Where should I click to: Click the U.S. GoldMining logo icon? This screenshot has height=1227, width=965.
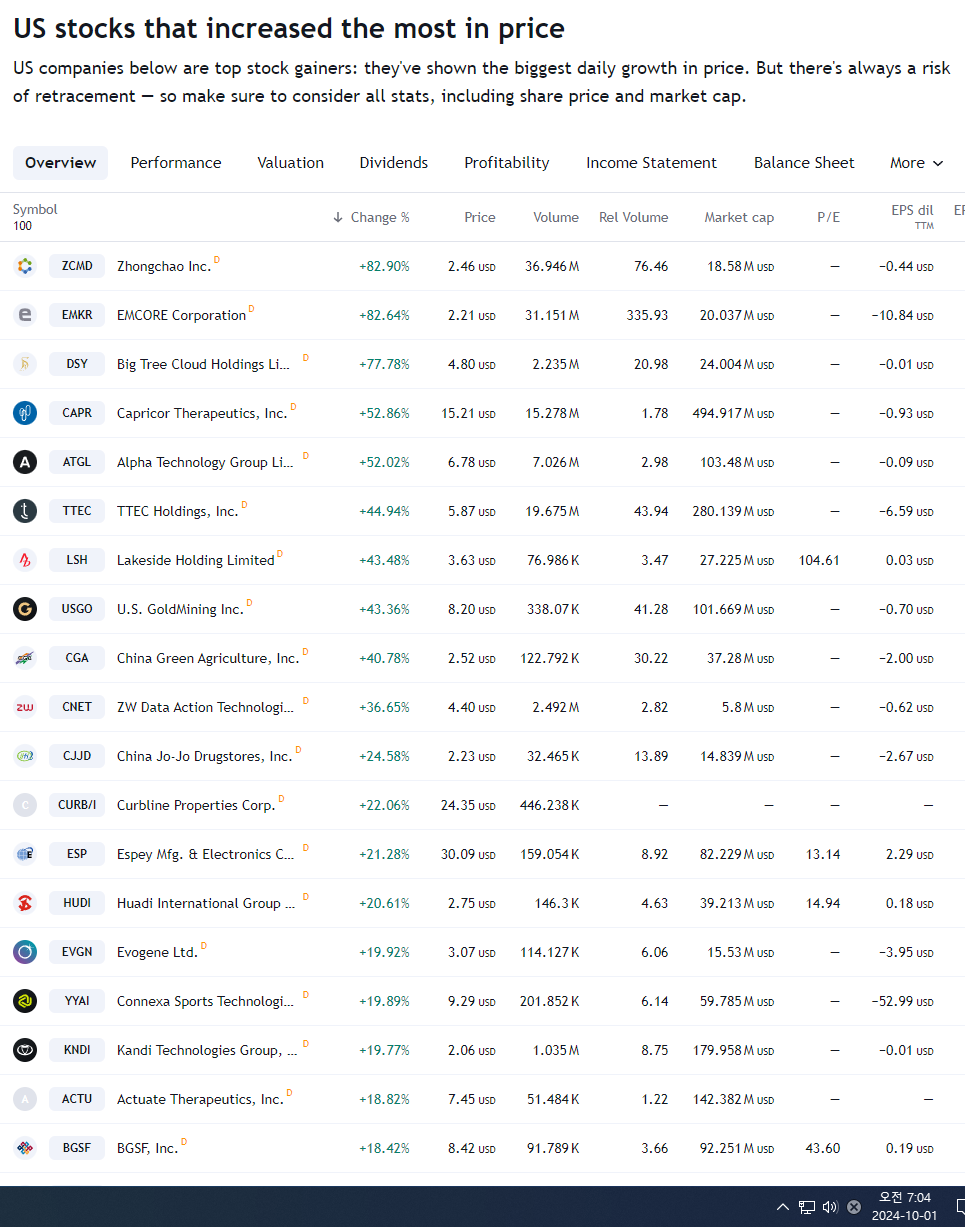[25, 609]
